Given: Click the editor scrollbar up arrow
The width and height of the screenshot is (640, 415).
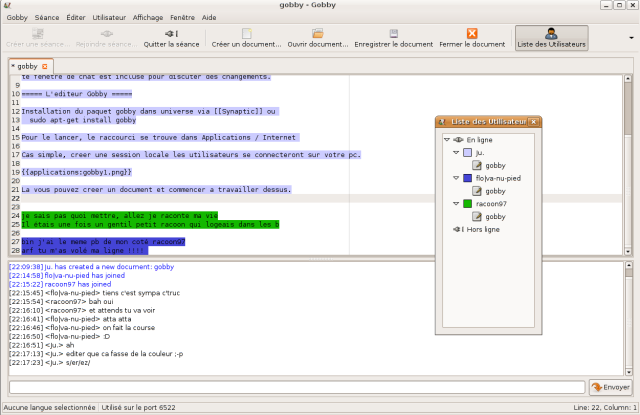Looking at the screenshot, I should 628,78.
